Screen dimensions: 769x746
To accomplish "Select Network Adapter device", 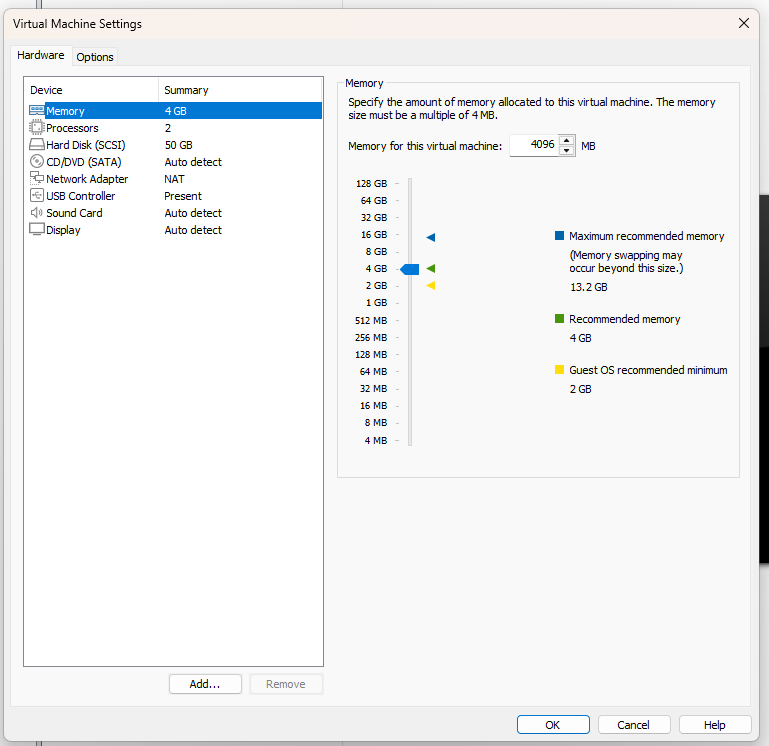I will [175, 179].
